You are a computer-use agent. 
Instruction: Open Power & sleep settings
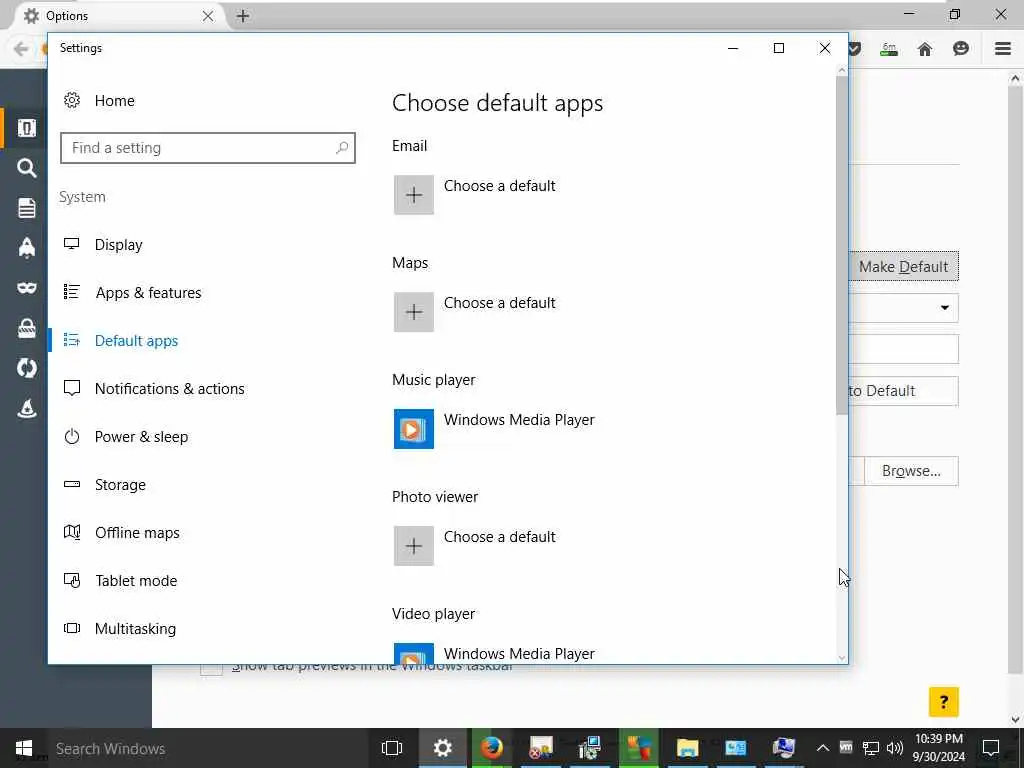coord(126,437)
